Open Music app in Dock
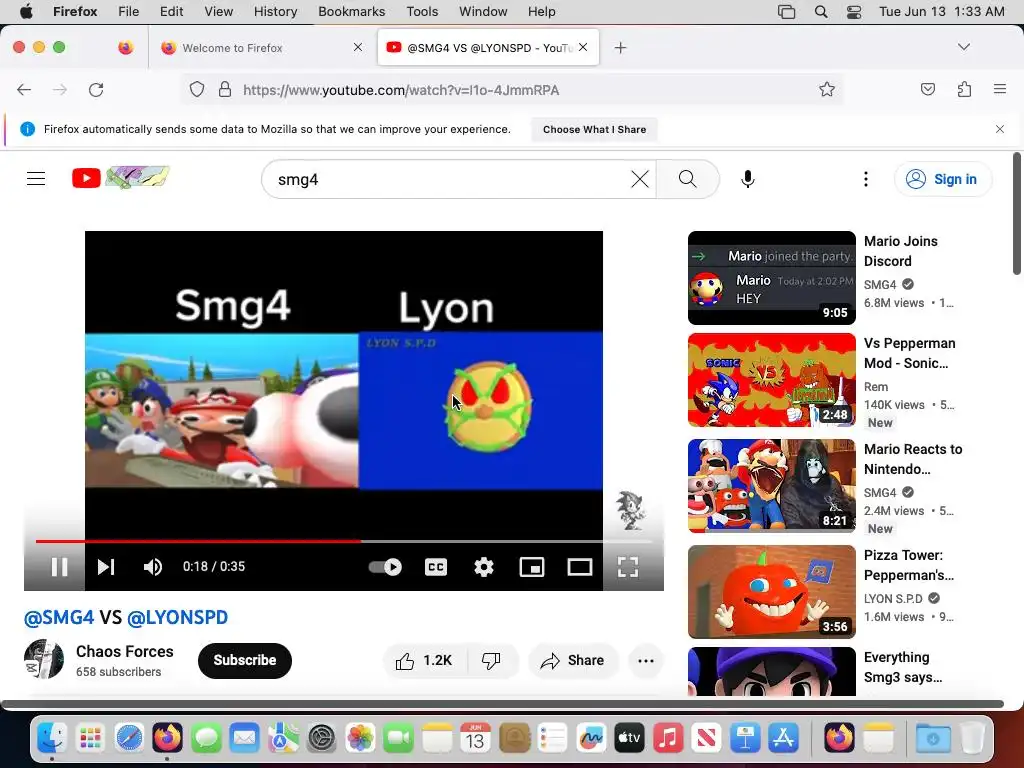The width and height of the screenshot is (1024, 768). (667, 738)
